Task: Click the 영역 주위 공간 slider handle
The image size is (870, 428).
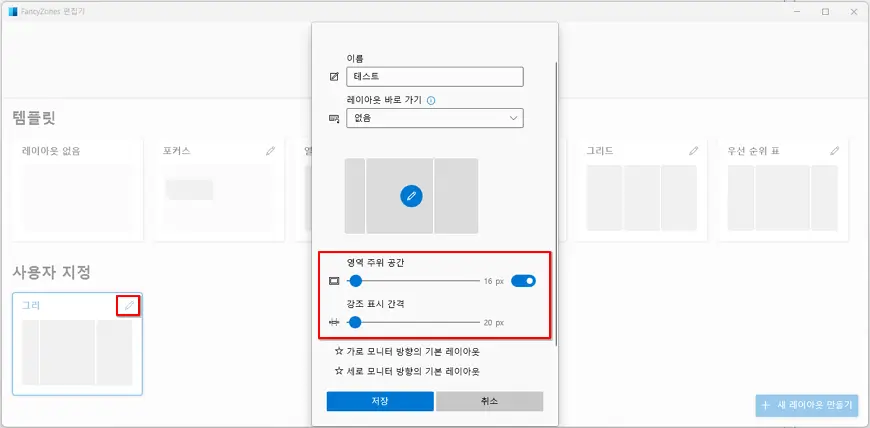Action: click(354, 281)
